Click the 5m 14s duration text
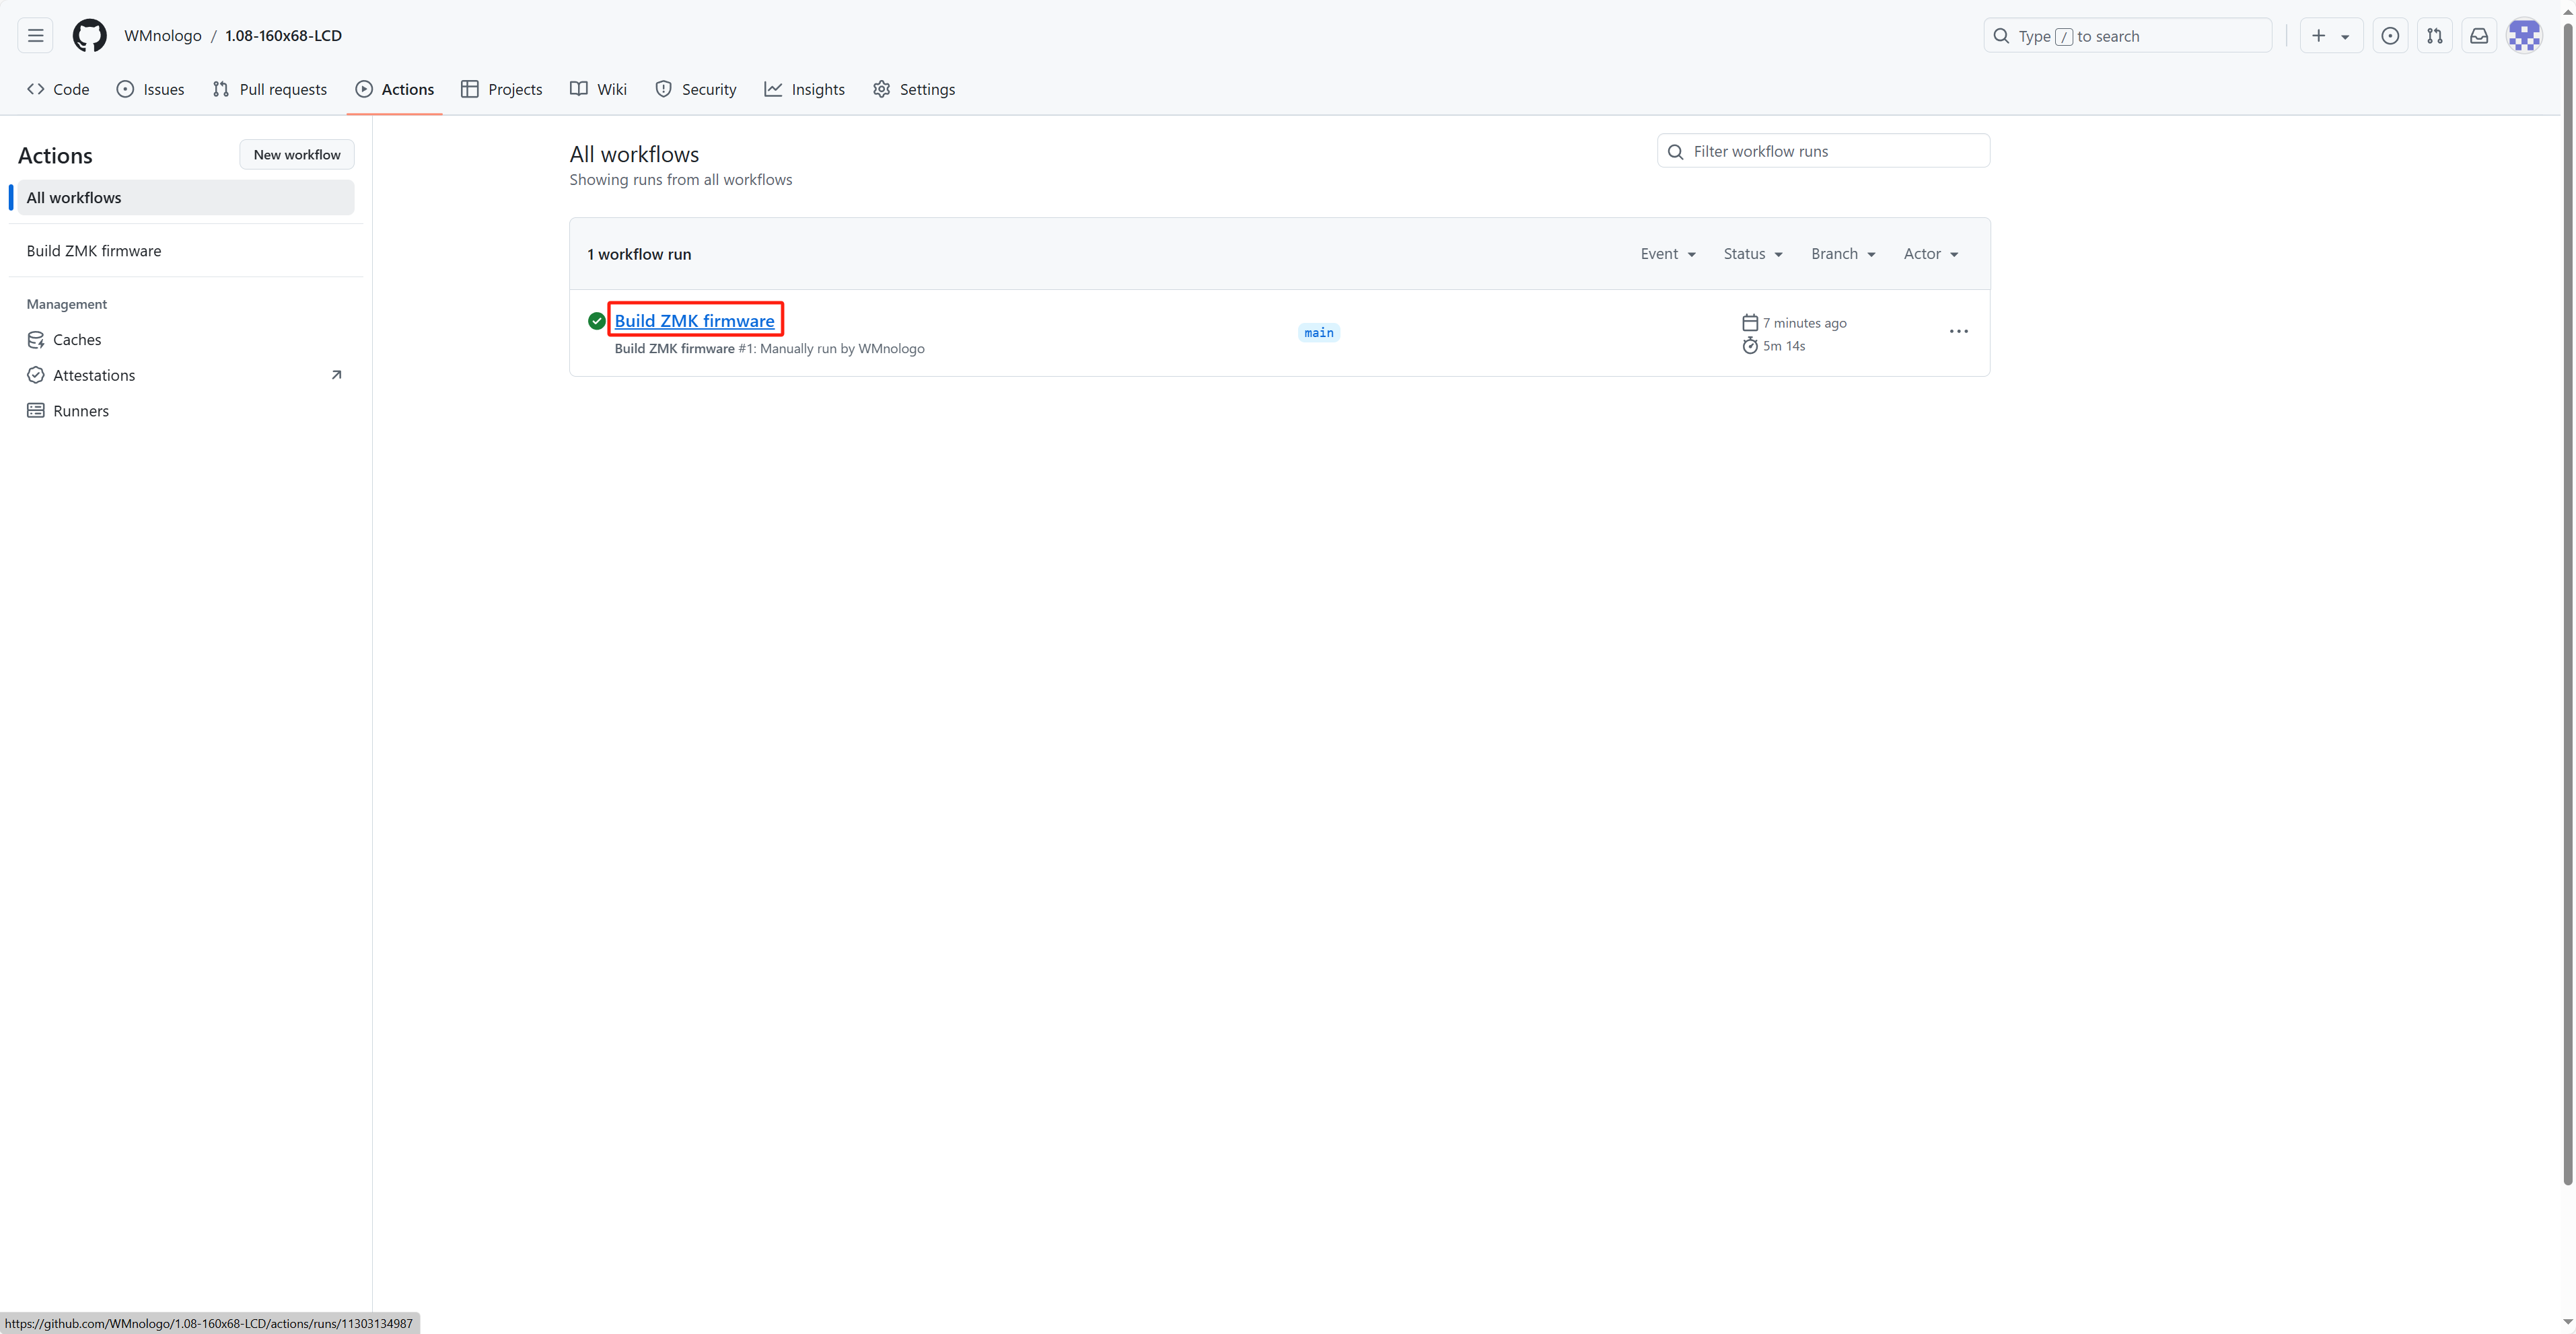The width and height of the screenshot is (2576, 1334). click(x=1784, y=346)
